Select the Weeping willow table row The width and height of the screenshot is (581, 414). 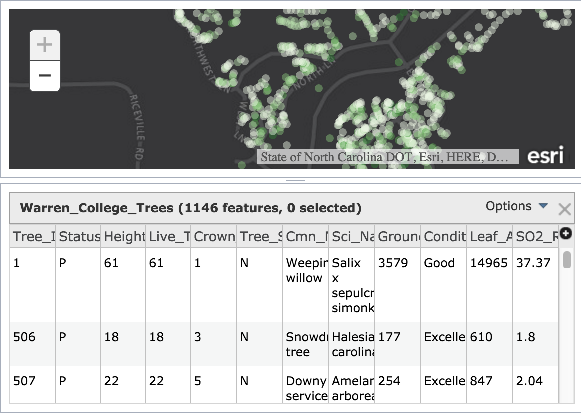(x=284, y=285)
